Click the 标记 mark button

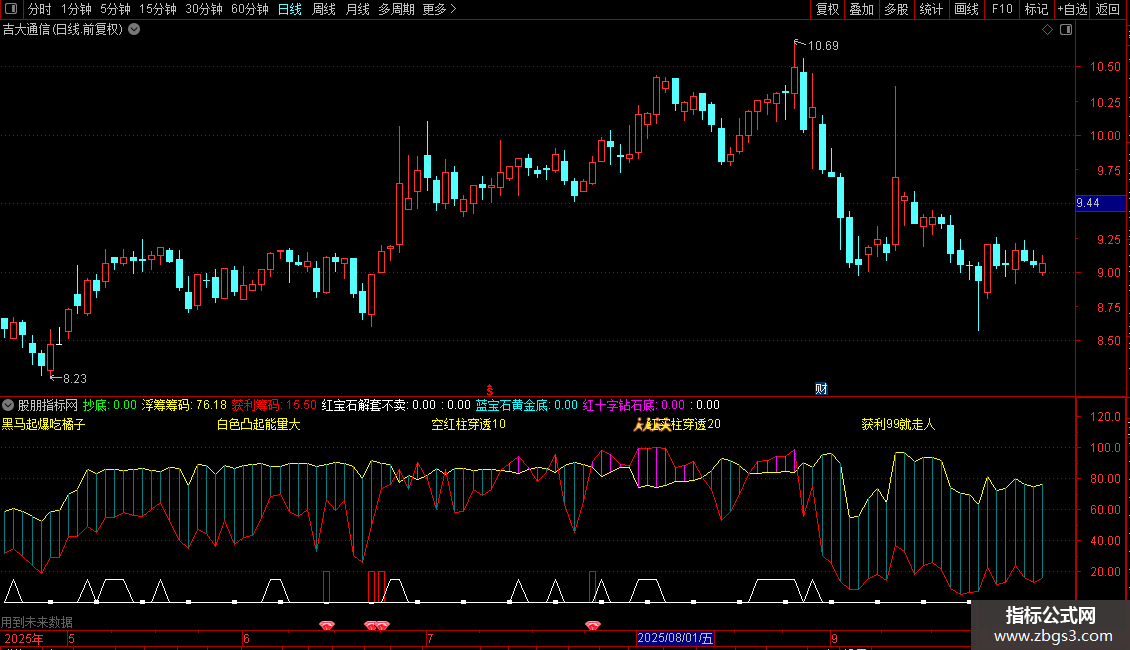pyautogui.click(x=1036, y=9)
